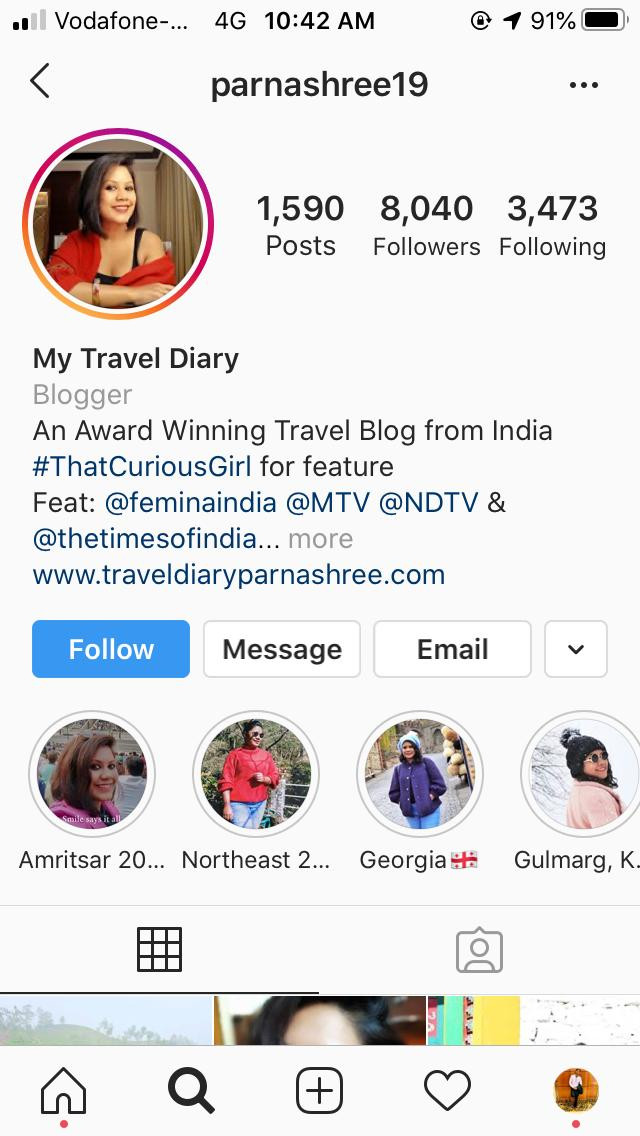Screen dimensions: 640x1136
Task: Tap the new post plus icon
Action: (x=320, y=1090)
